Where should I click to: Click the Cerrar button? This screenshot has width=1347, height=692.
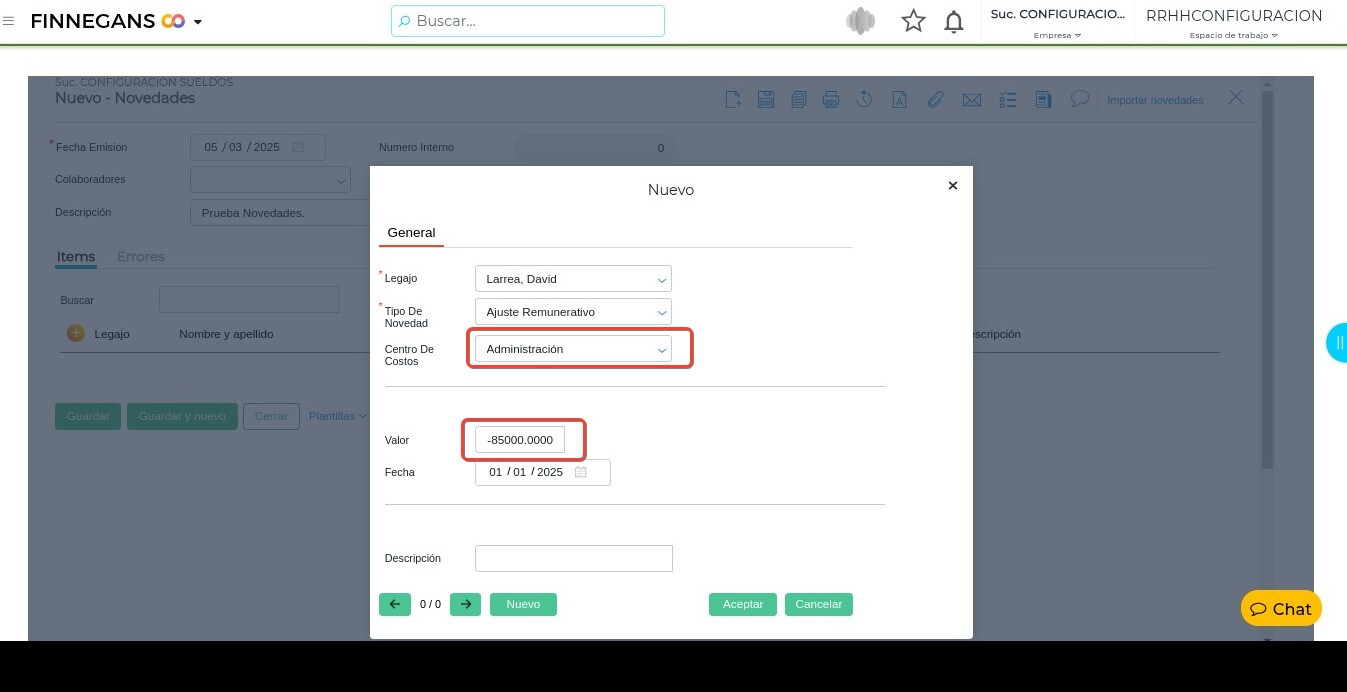click(271, 416)
